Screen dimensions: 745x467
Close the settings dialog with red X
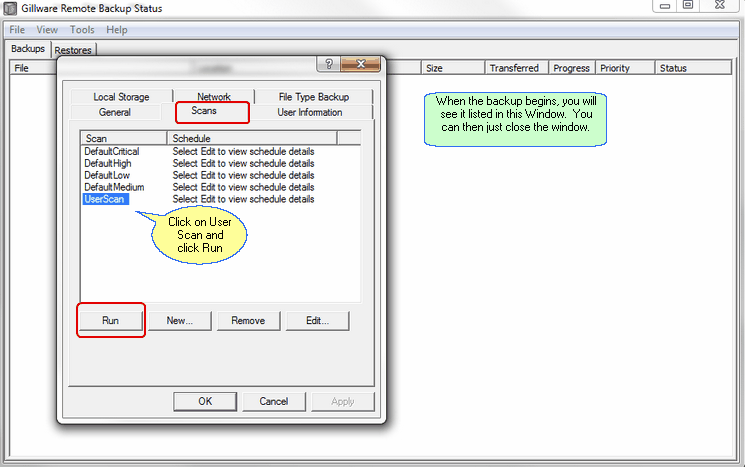point(361,64)
